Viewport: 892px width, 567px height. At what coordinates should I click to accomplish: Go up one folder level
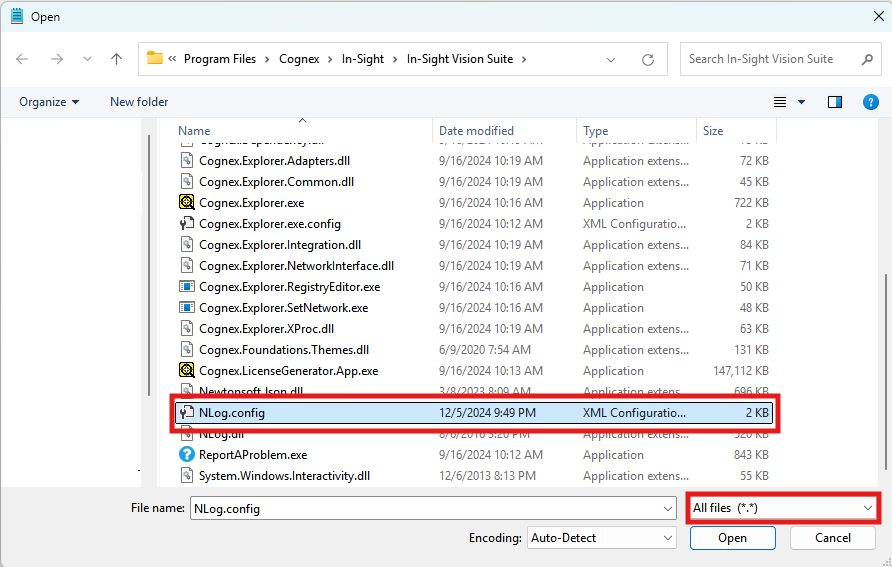117,59
